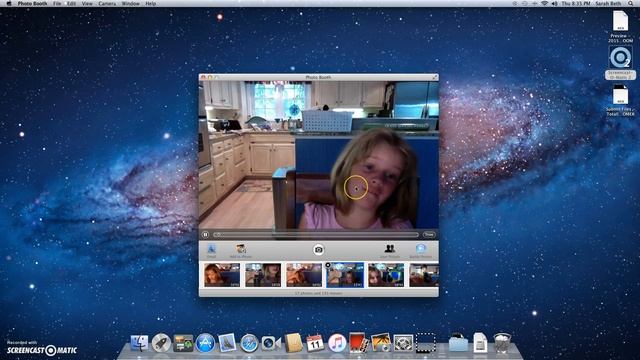Click the delete badge on the highlighted thumbnail

(328, 265)
